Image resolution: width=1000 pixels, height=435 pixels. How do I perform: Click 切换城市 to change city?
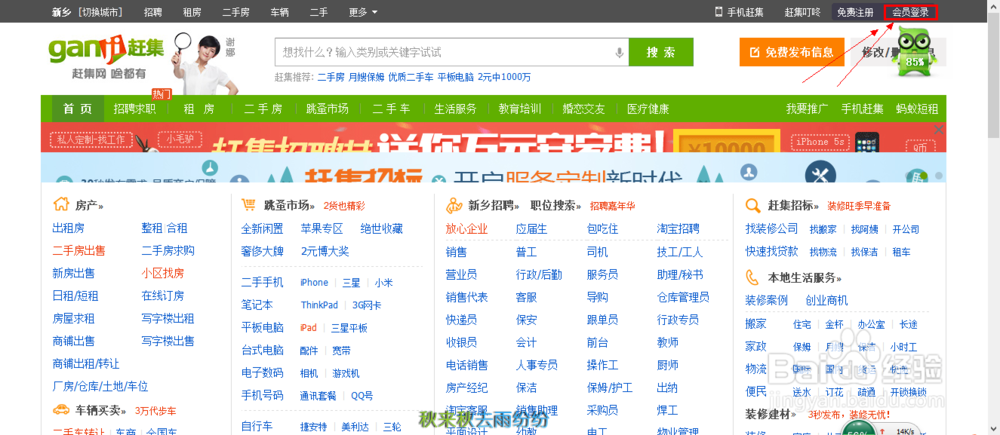click(x=101, y=11)
